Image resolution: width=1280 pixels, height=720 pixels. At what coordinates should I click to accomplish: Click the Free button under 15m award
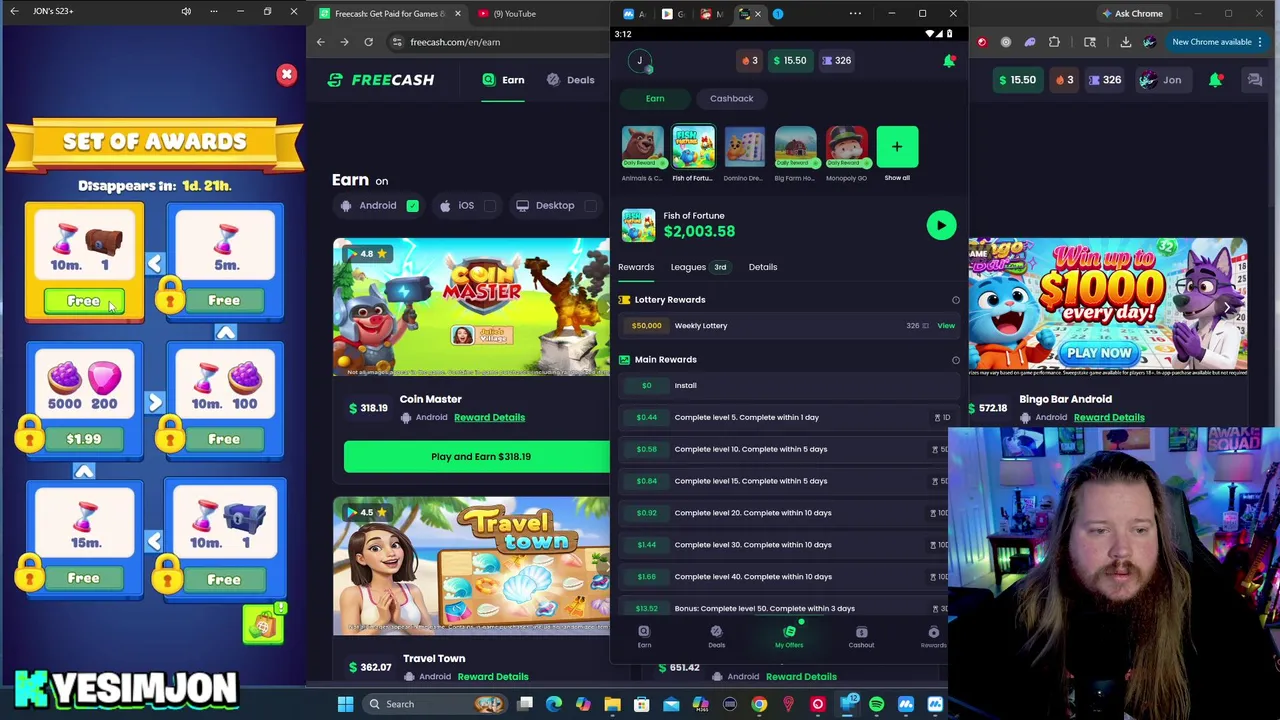[x=84, y=578]
